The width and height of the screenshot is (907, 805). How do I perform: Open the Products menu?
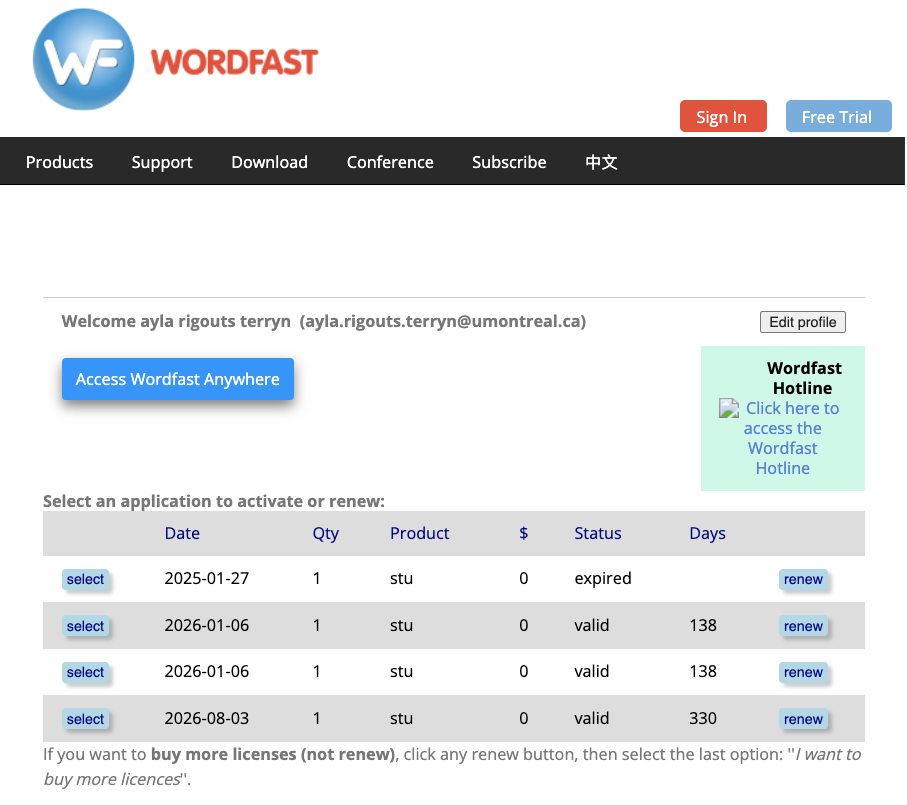[59, 162]
